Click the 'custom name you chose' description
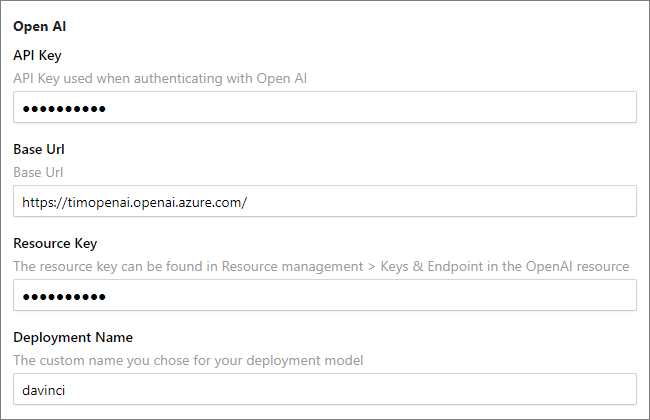 (188, 360)
